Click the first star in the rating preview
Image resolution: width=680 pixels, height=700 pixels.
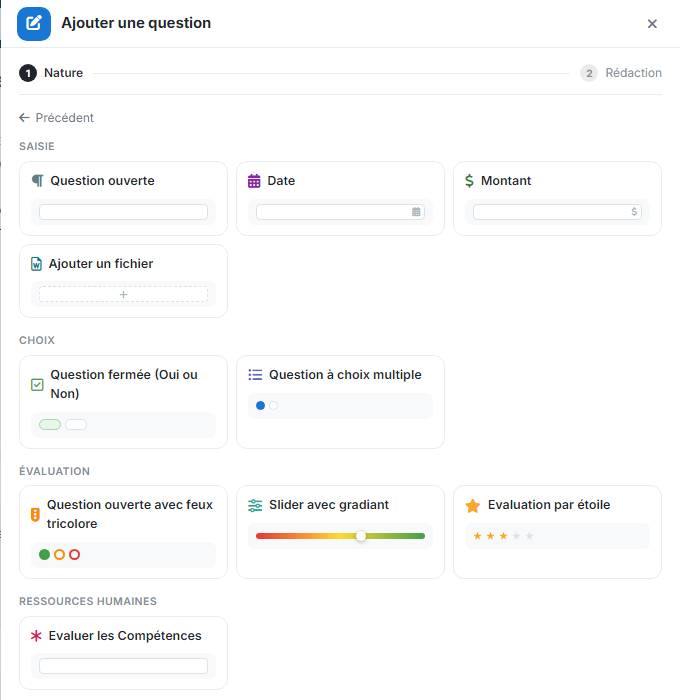tap(477, 536)
